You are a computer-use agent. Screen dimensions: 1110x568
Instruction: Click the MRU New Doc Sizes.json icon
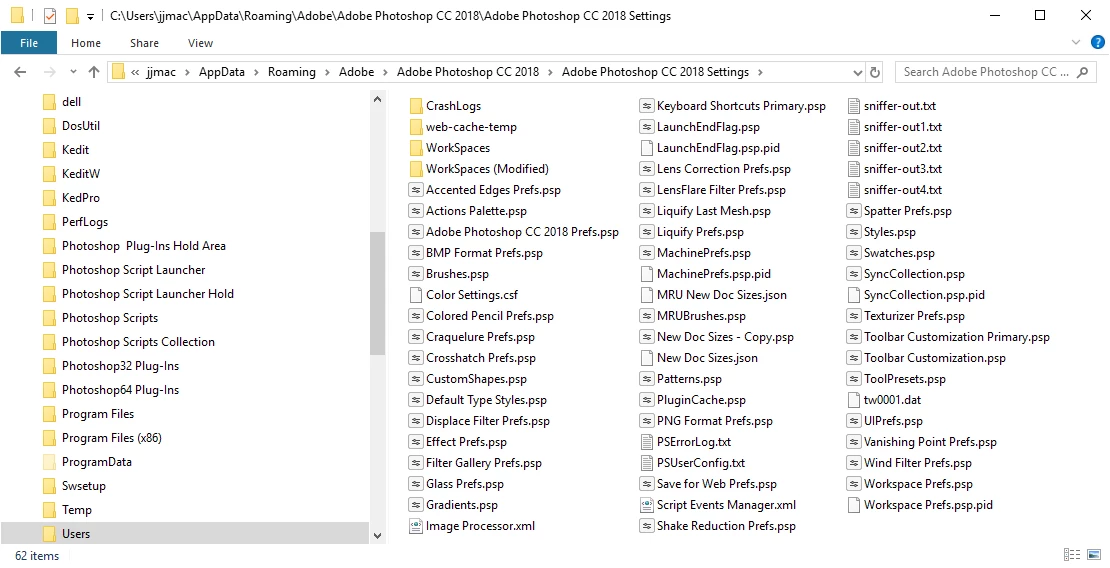tap(646, 295)
